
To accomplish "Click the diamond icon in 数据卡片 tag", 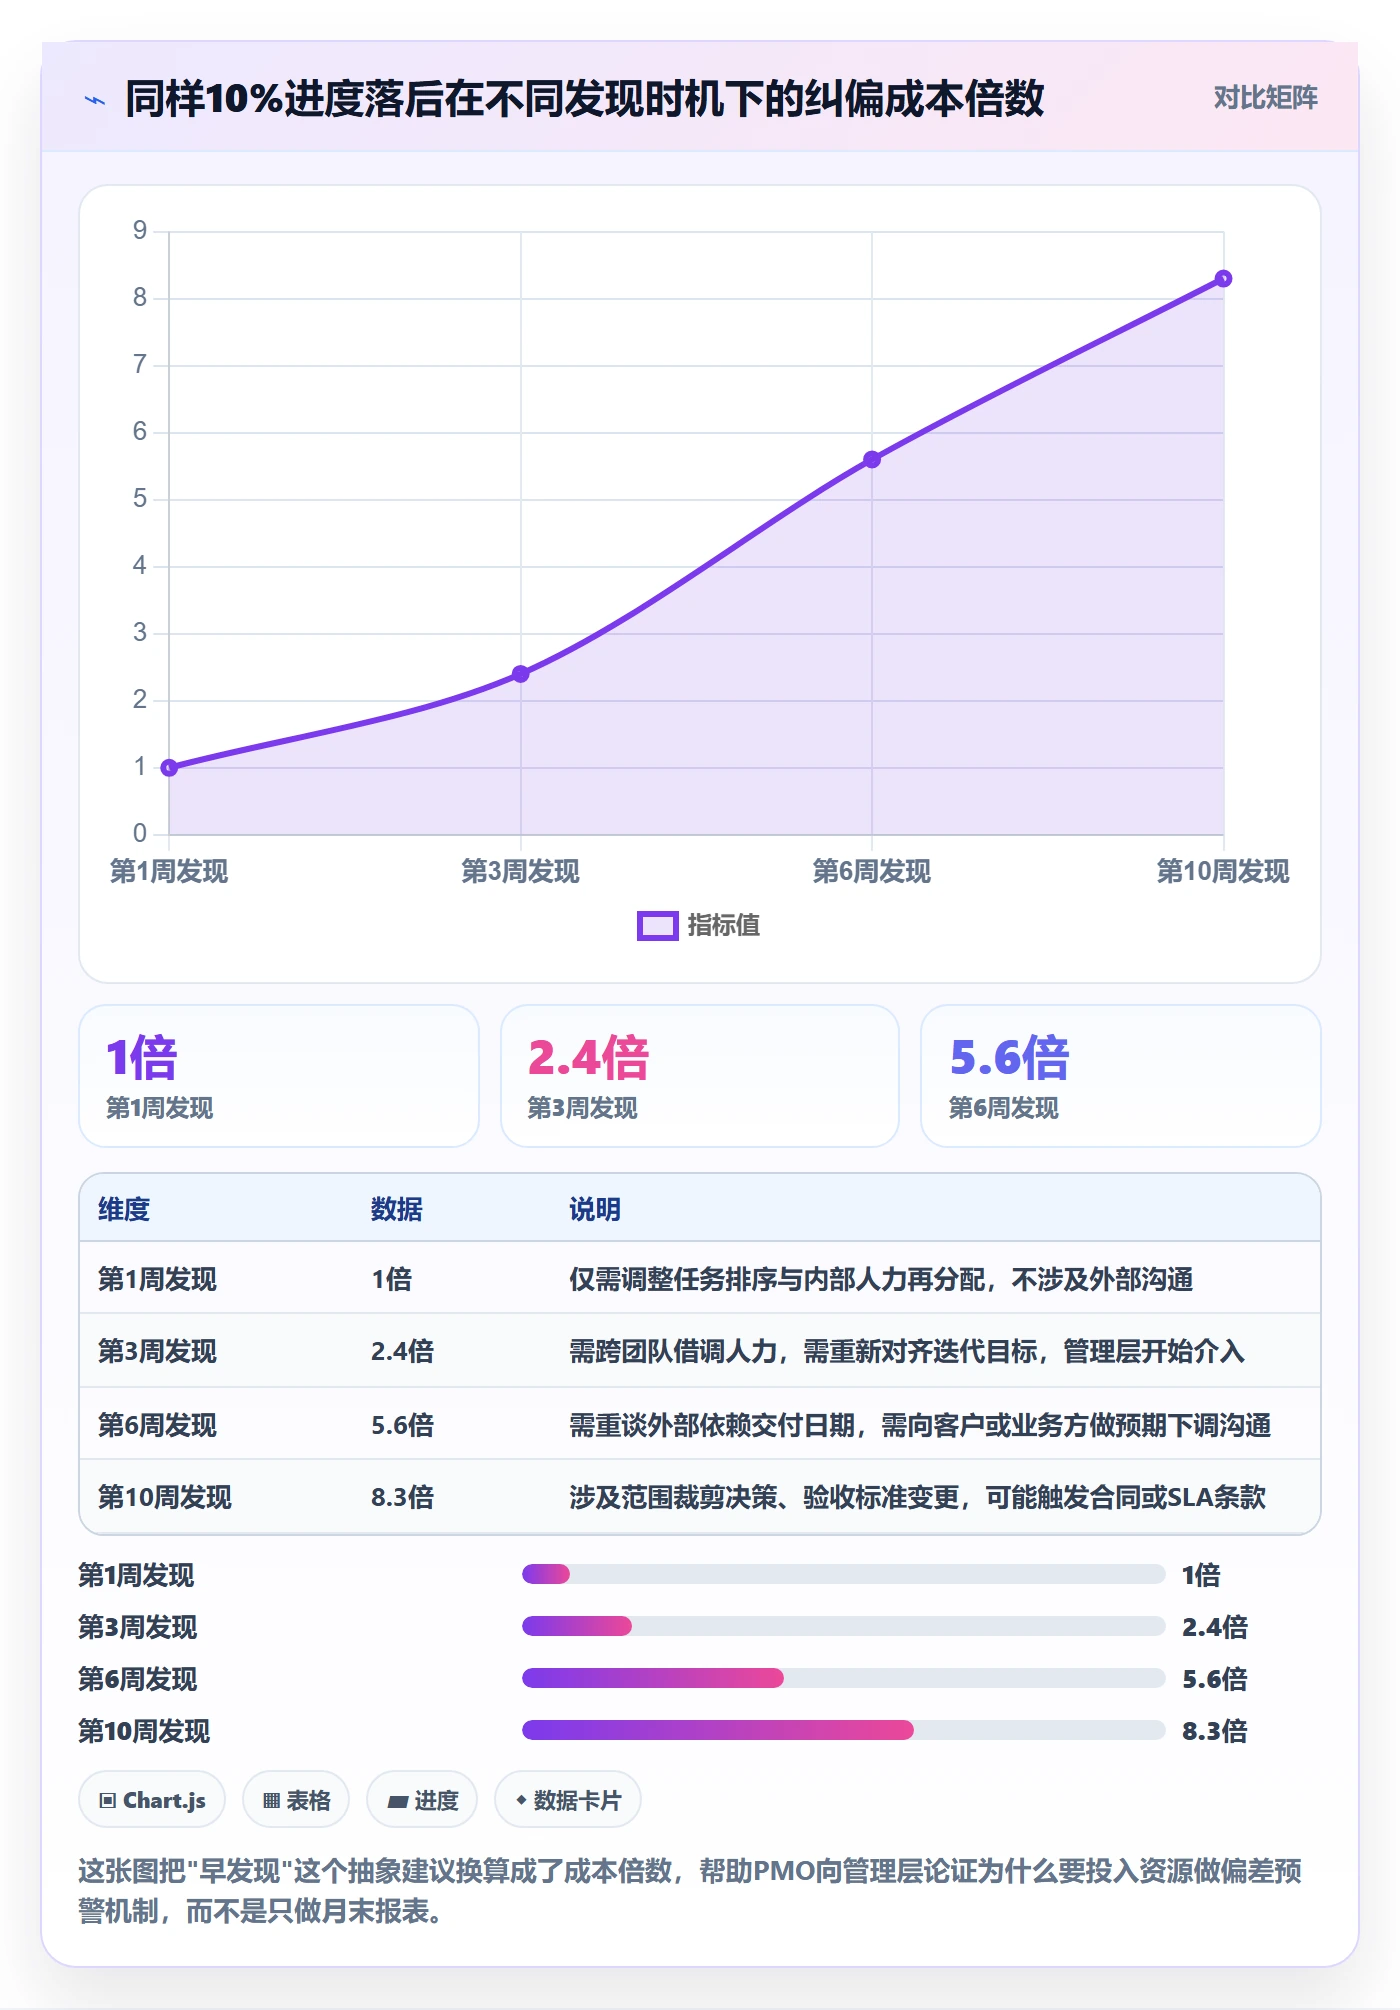I will 521,1800.
